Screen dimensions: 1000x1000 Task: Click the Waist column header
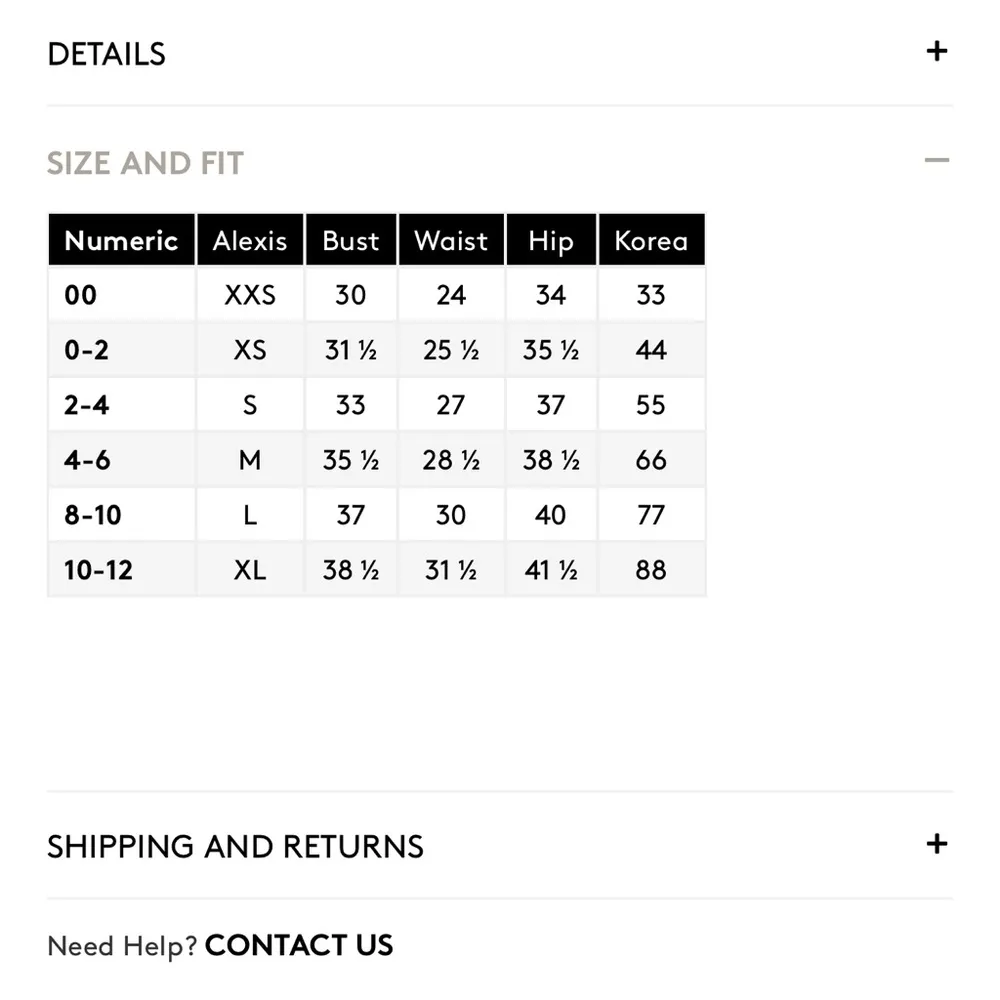pyautogui.click(x=451, y=241)
